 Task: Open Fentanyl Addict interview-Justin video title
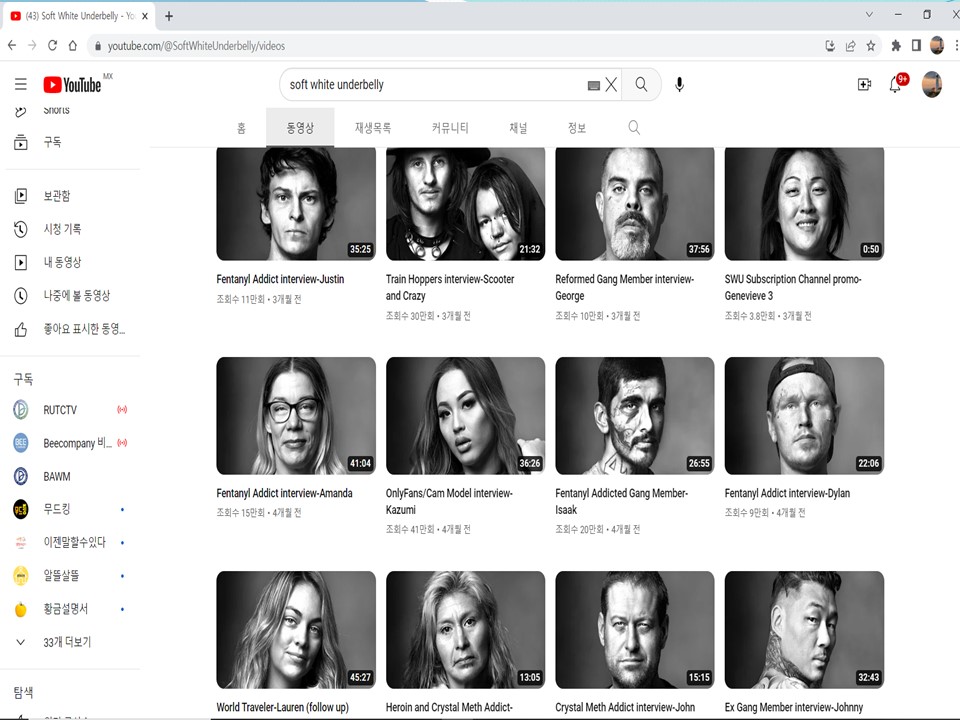(x=280, y=279)
